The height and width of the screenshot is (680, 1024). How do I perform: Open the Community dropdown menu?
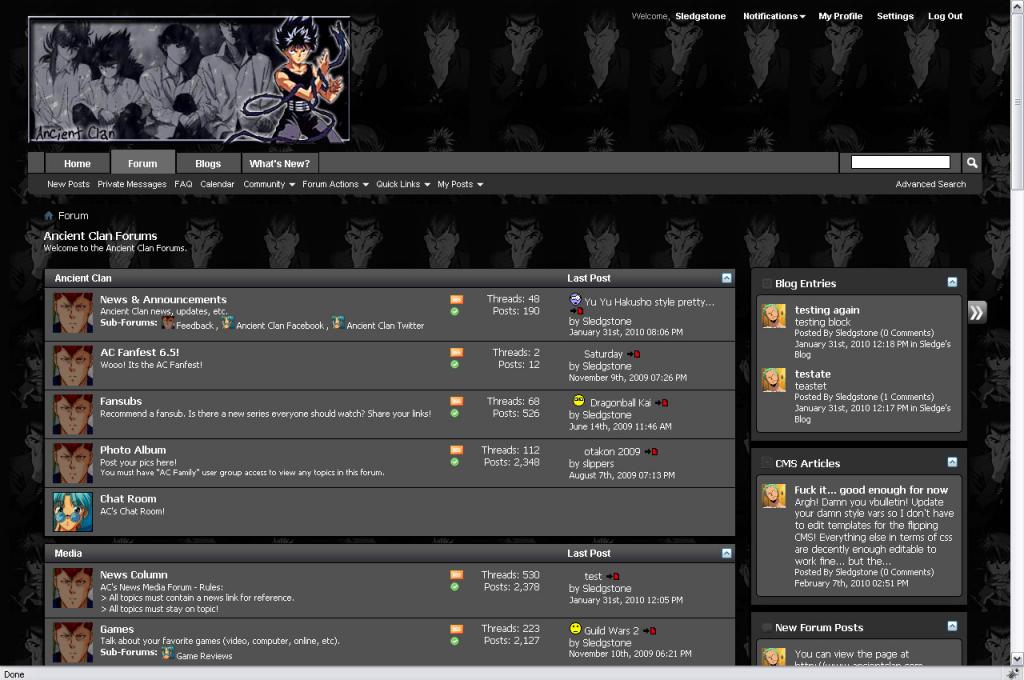pyautogui.click(x=269, y=184)
